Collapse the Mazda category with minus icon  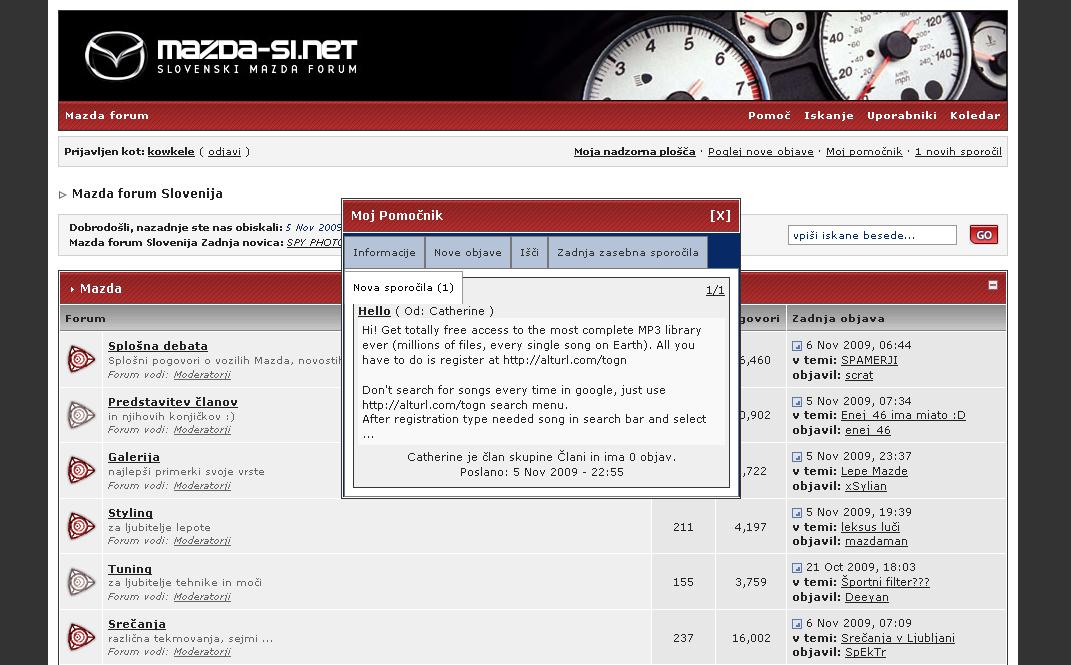(992, 285)
